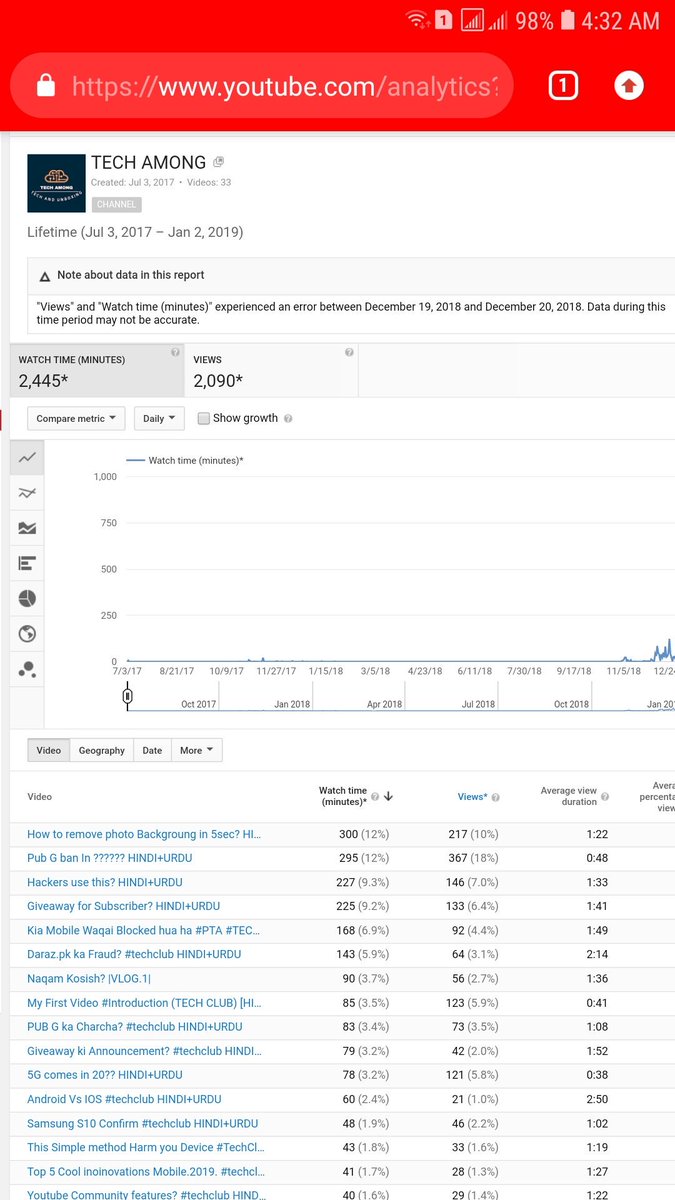Tap the browser tab count icon
The height and width of the screenshot is (1200, 675).
coord(563,87)
